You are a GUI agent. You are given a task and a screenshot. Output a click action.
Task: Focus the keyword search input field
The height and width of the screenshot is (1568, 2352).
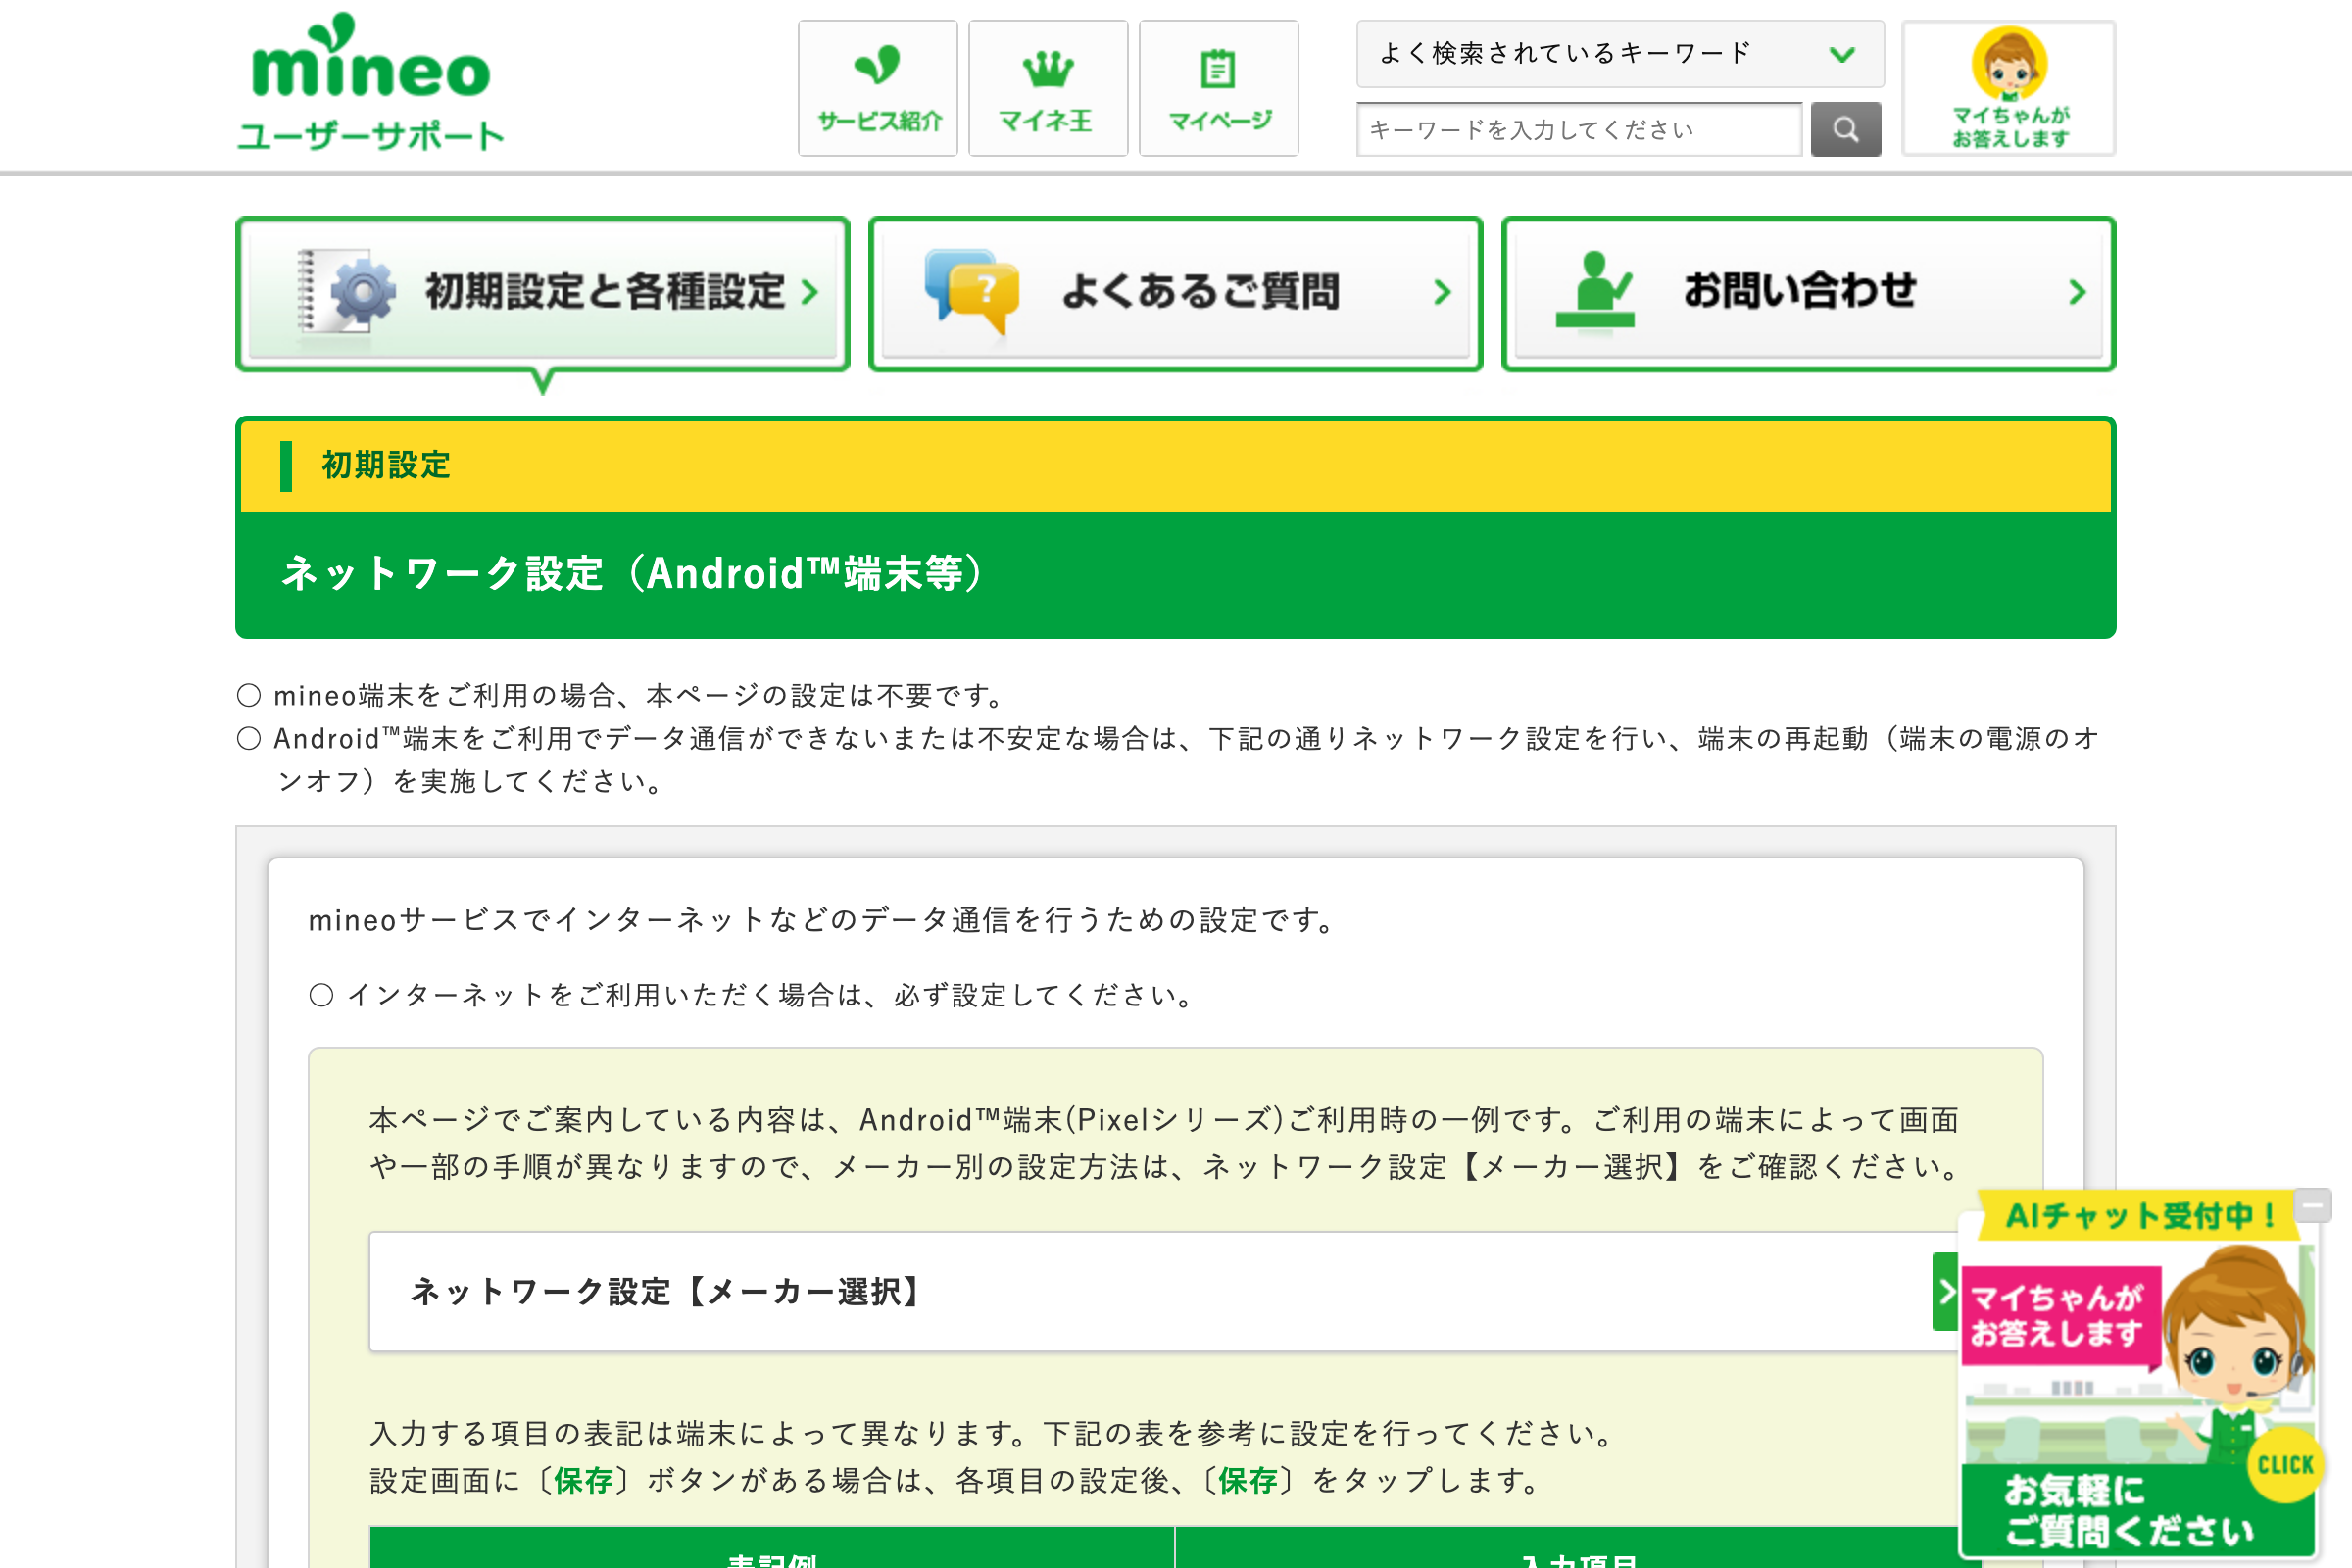pyautogui.click(x=1579, y=129)
